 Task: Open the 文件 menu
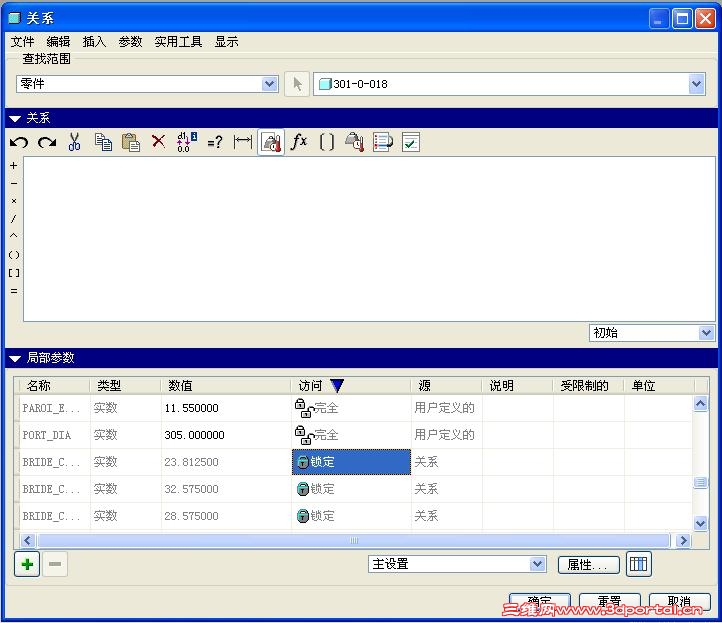tap(22, 42)
